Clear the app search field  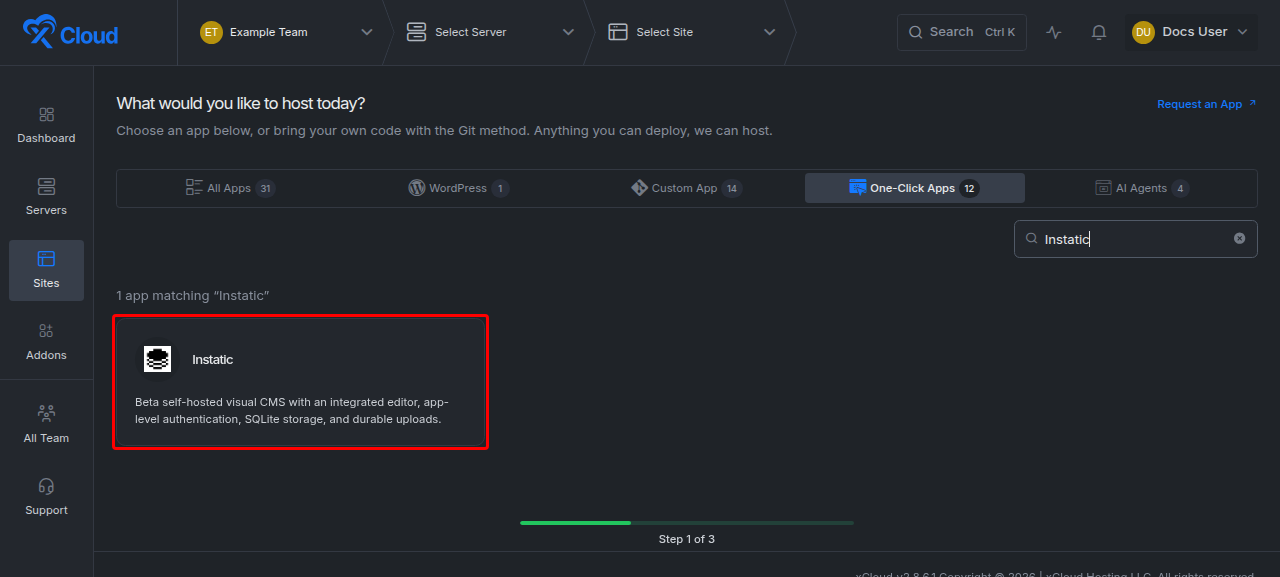click(1240, 238)
